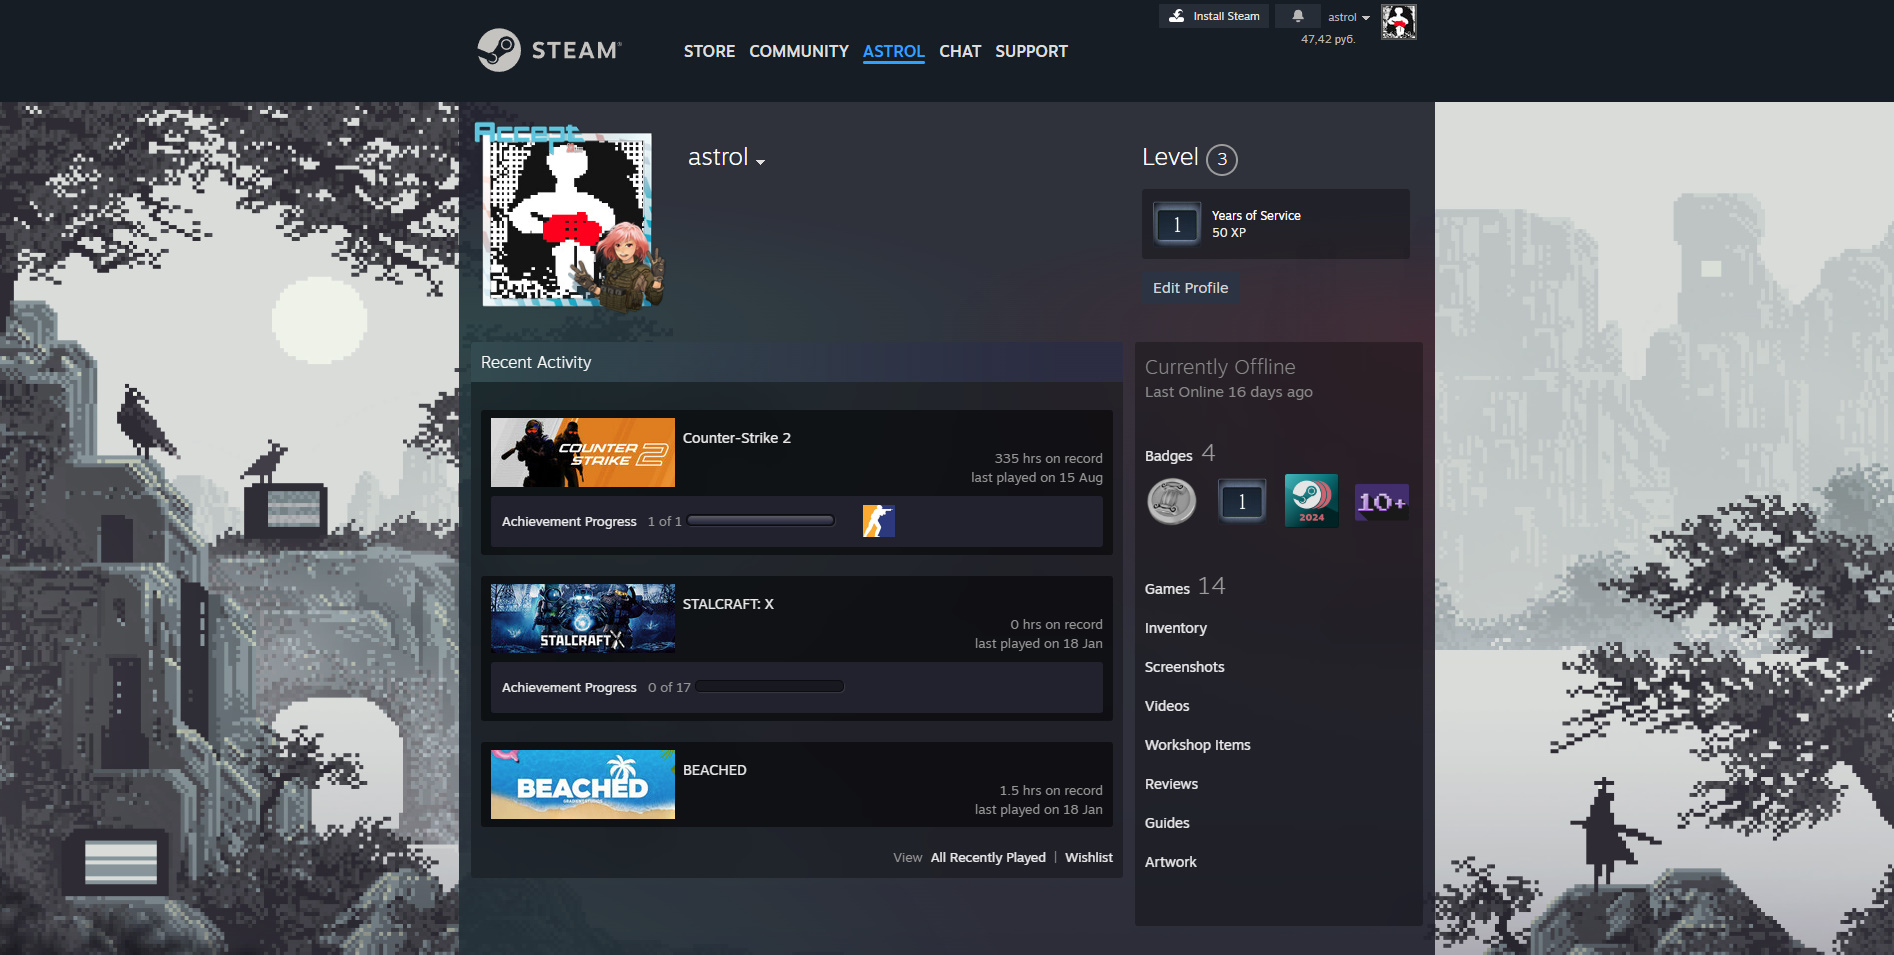Open the 10+ games collector badge

(1382, 501)
